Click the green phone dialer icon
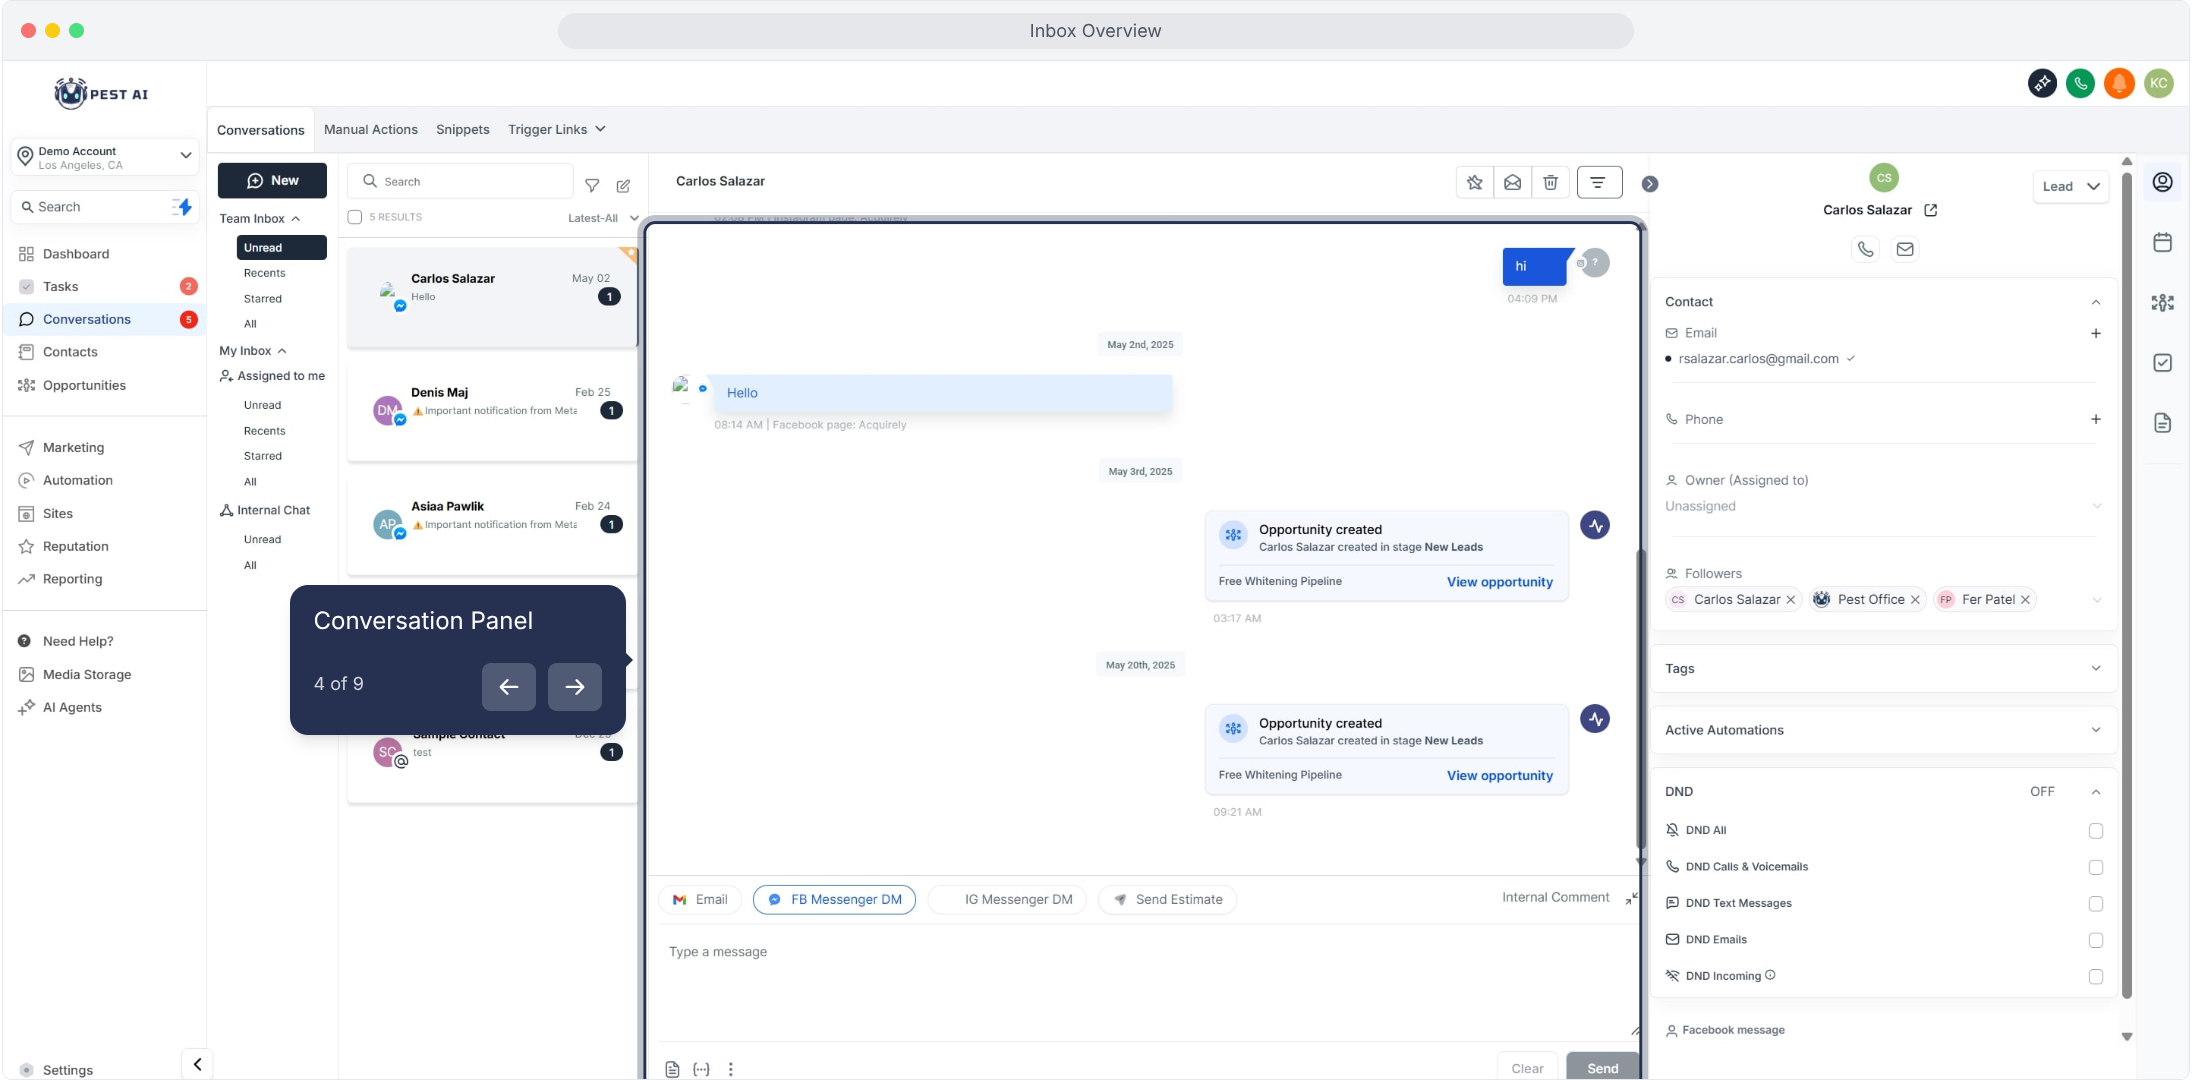The height and width of the screenshot is (1080, 2192). [2081, 83]
